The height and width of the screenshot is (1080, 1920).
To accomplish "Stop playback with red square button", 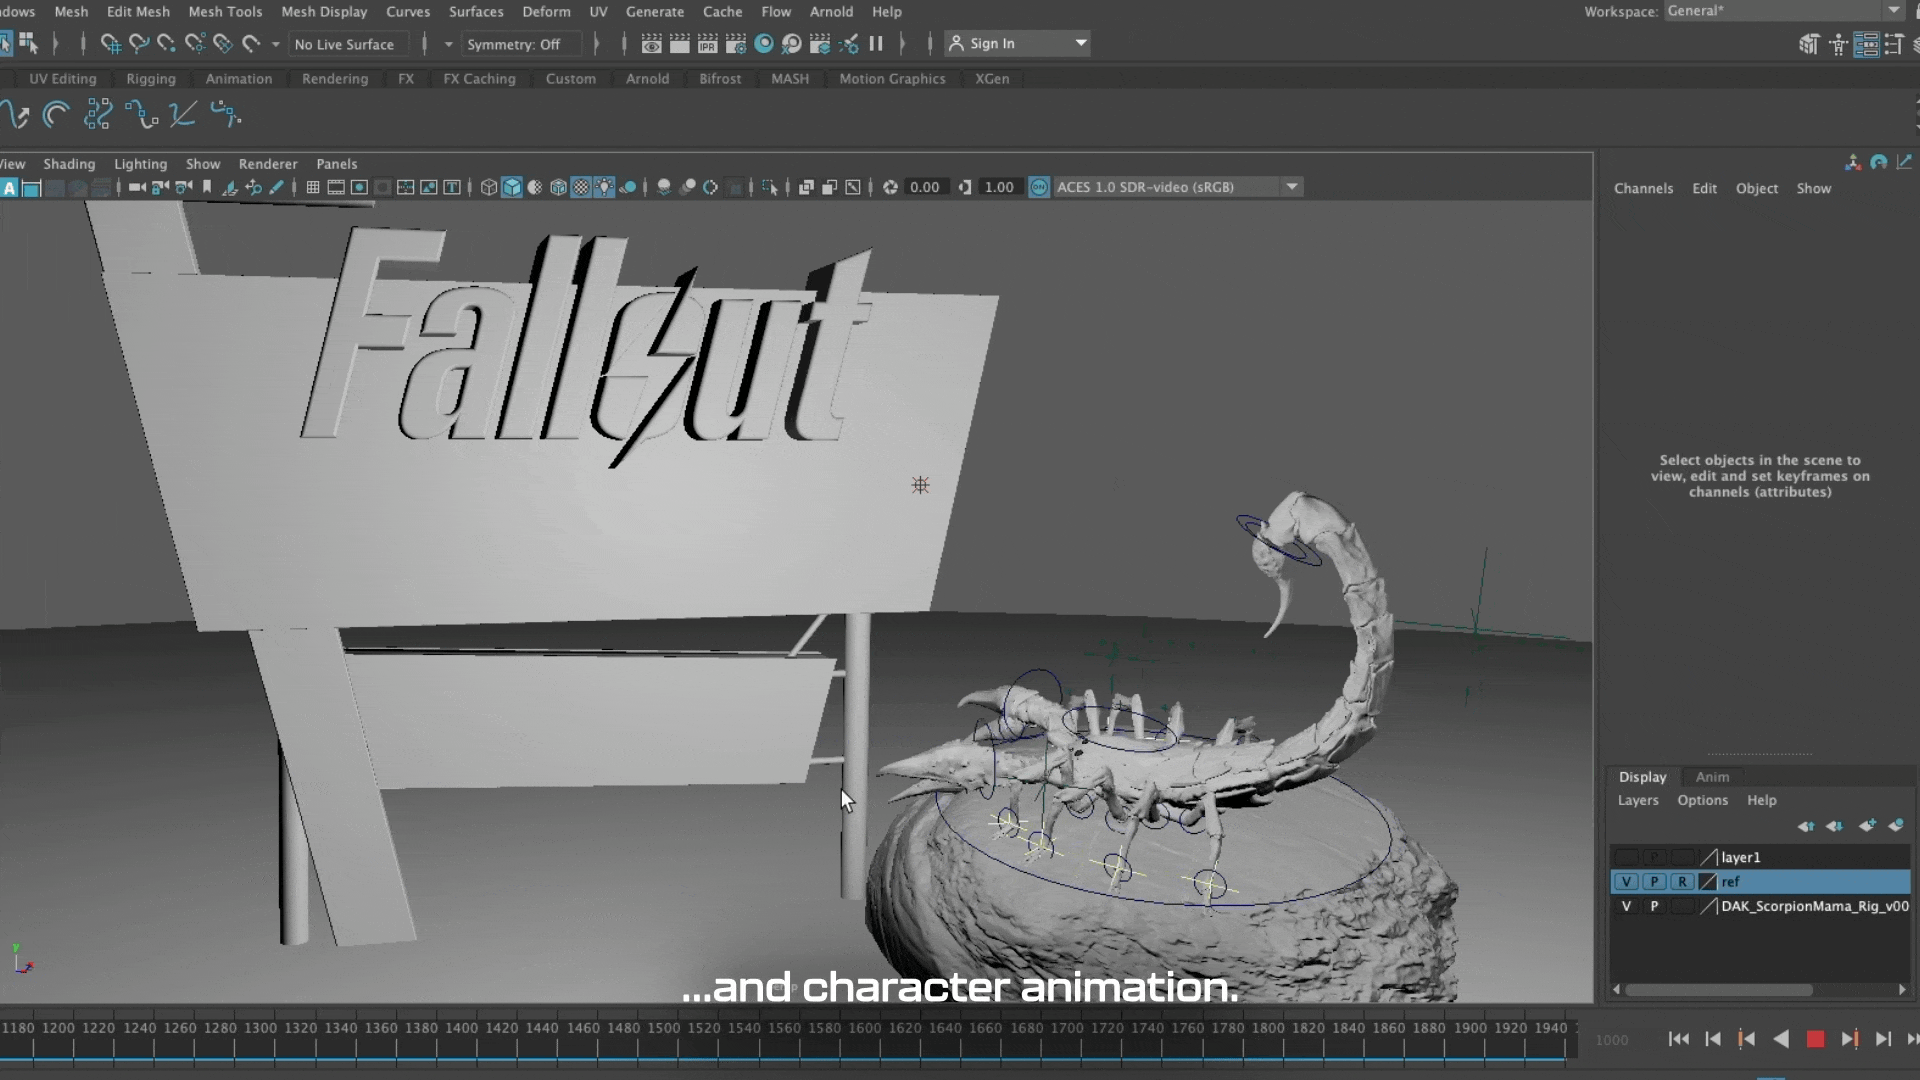I will (x=1815, y=1040).
